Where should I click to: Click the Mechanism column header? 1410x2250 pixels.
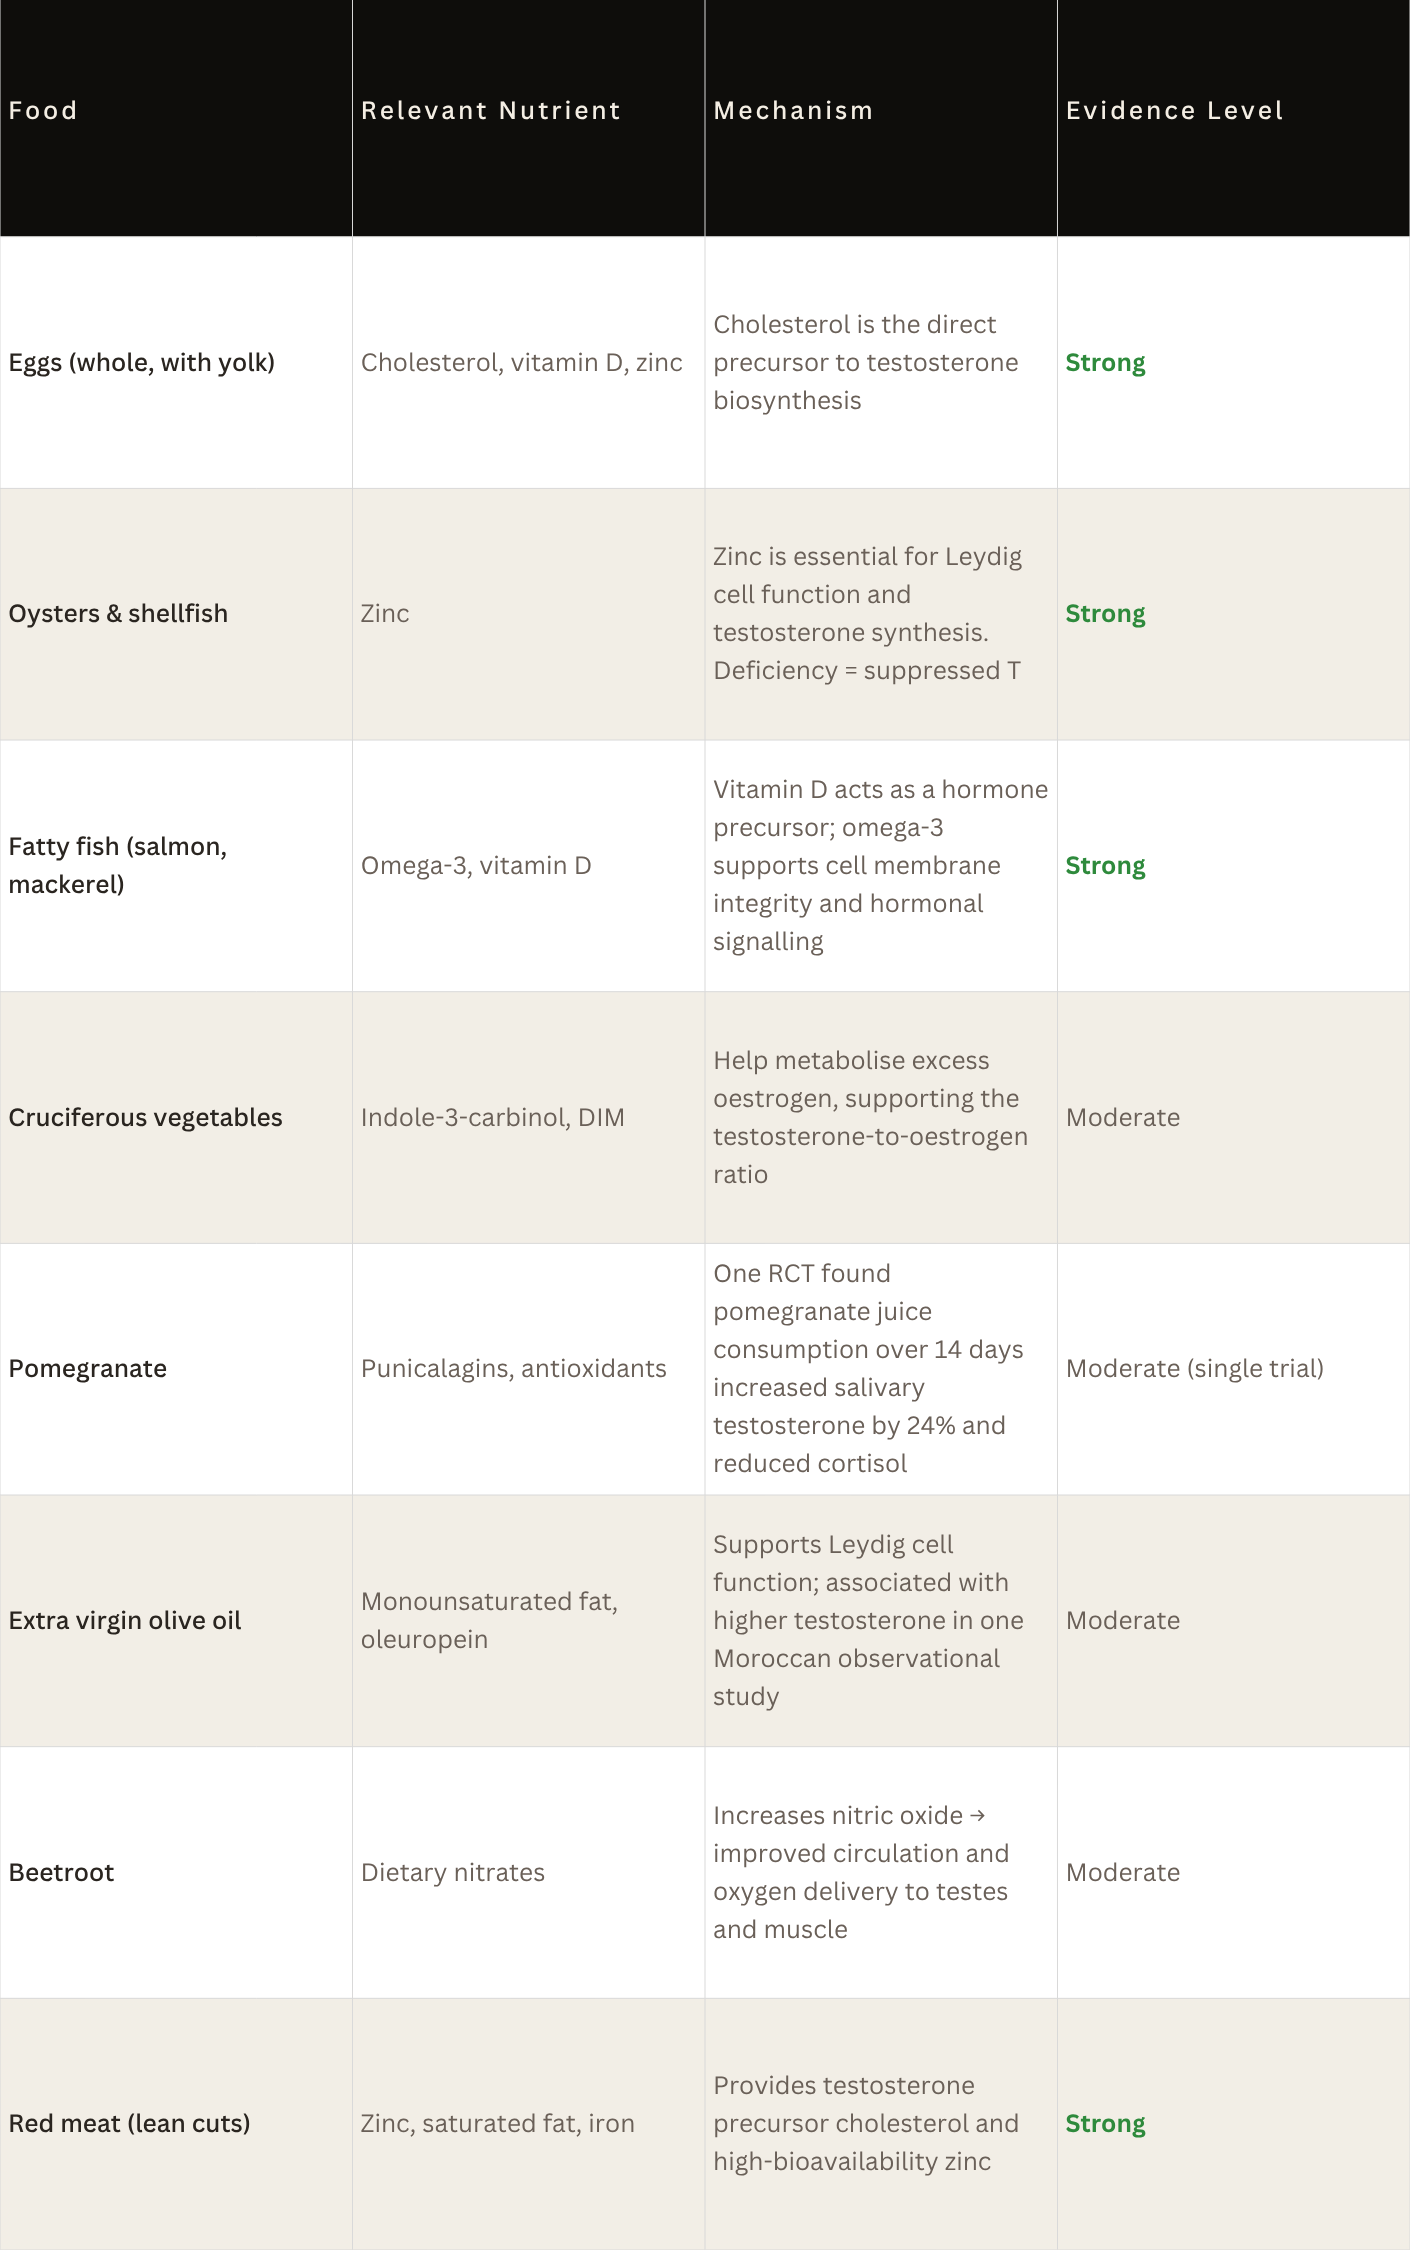[x=881, y=118]
